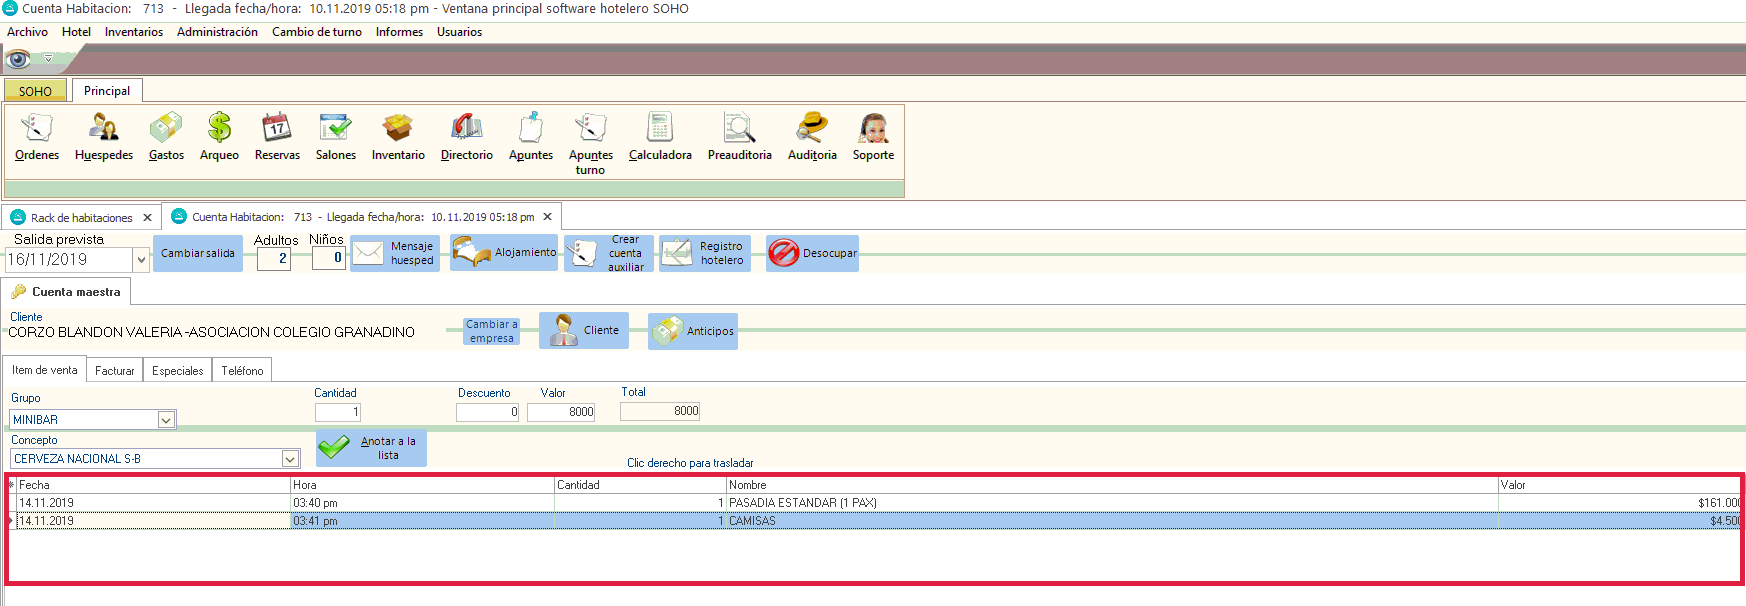Click the Cambiar salida button
This screenshot has width=1746, height=606.
point(198,254)
